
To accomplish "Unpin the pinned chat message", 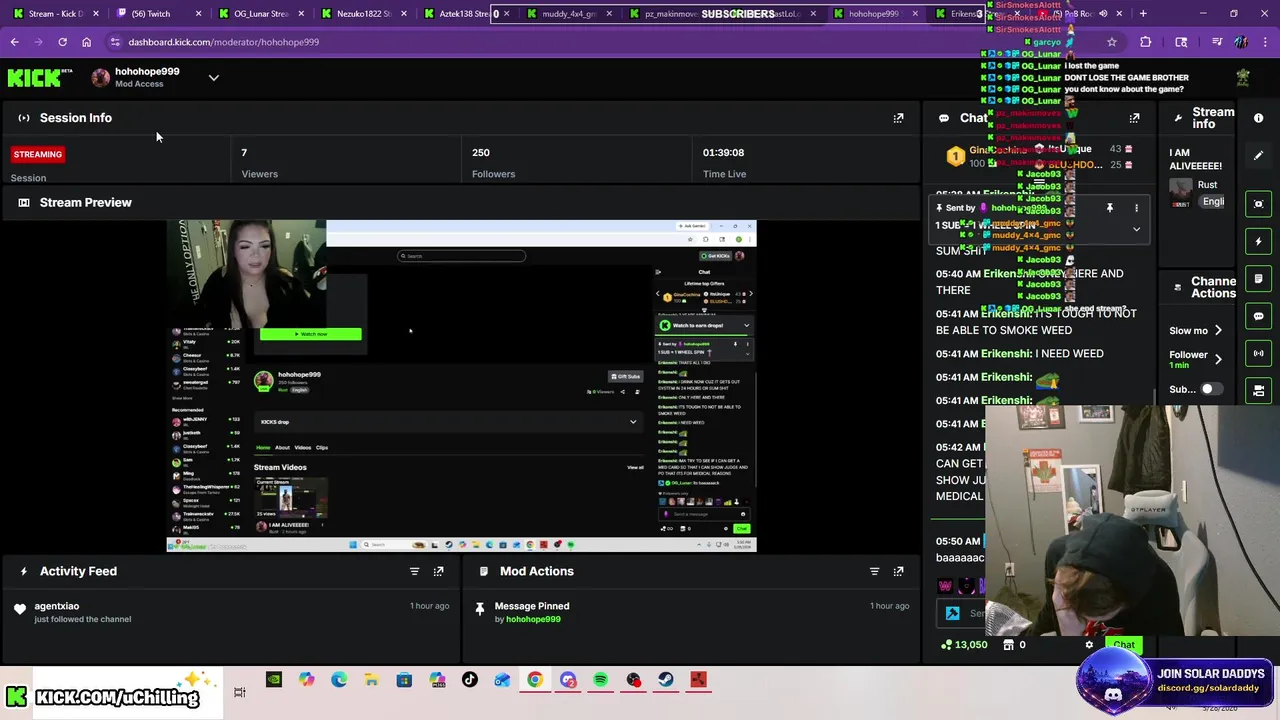I will click(x=1109, y=208).
